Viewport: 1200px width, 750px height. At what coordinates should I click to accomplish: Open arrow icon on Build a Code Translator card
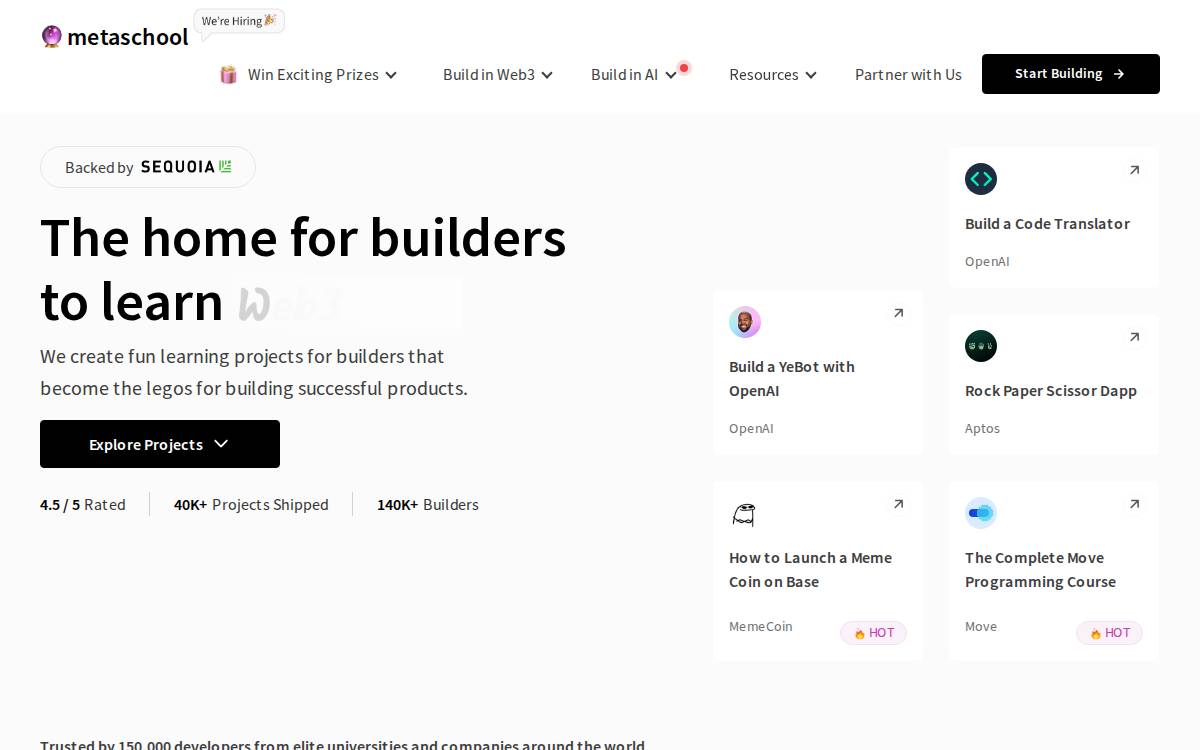tap(1134, 170)
